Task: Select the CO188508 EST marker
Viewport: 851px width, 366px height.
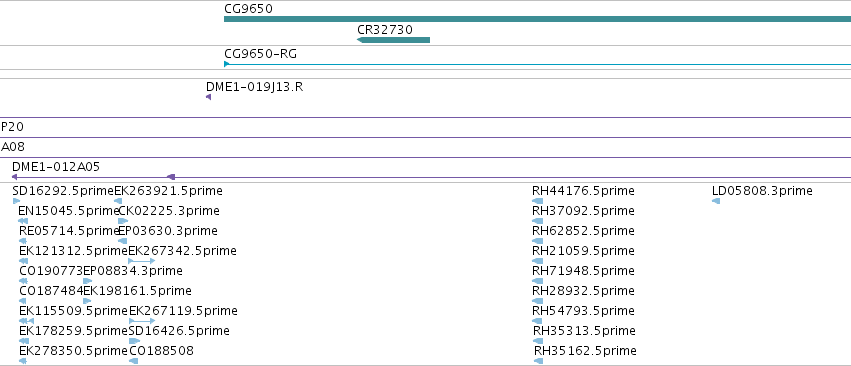Action: [x=134, y=361]
